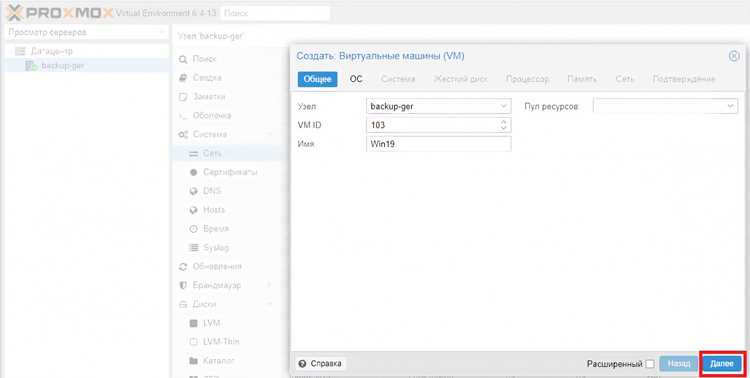Click the LVM-Thin icon
The image size is (750, 378).
pyautogui.click(x=193, y=342)
